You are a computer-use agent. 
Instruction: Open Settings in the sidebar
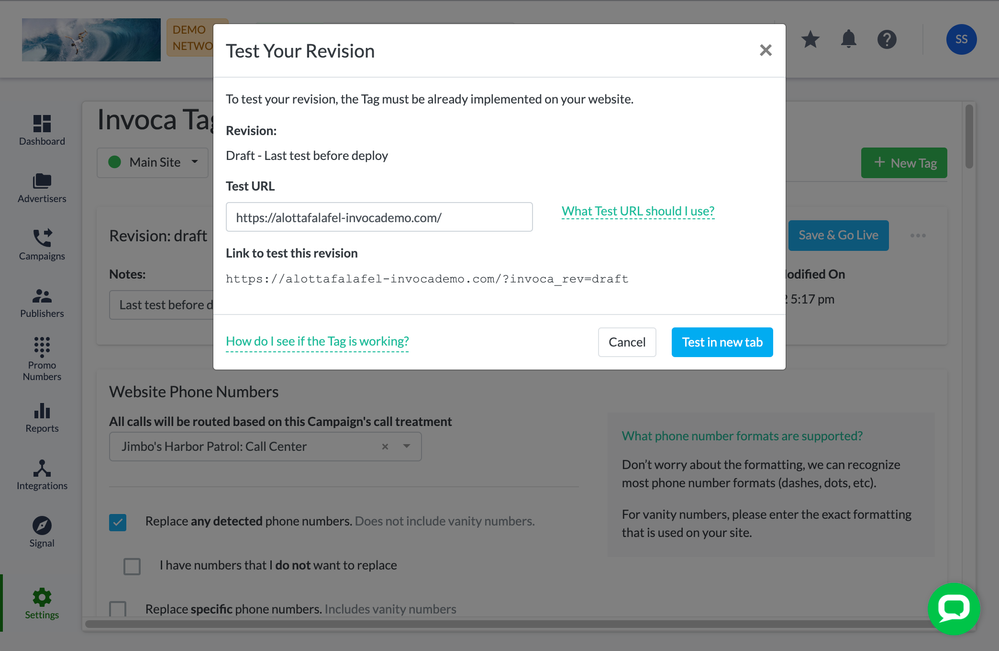pos(42,604)
